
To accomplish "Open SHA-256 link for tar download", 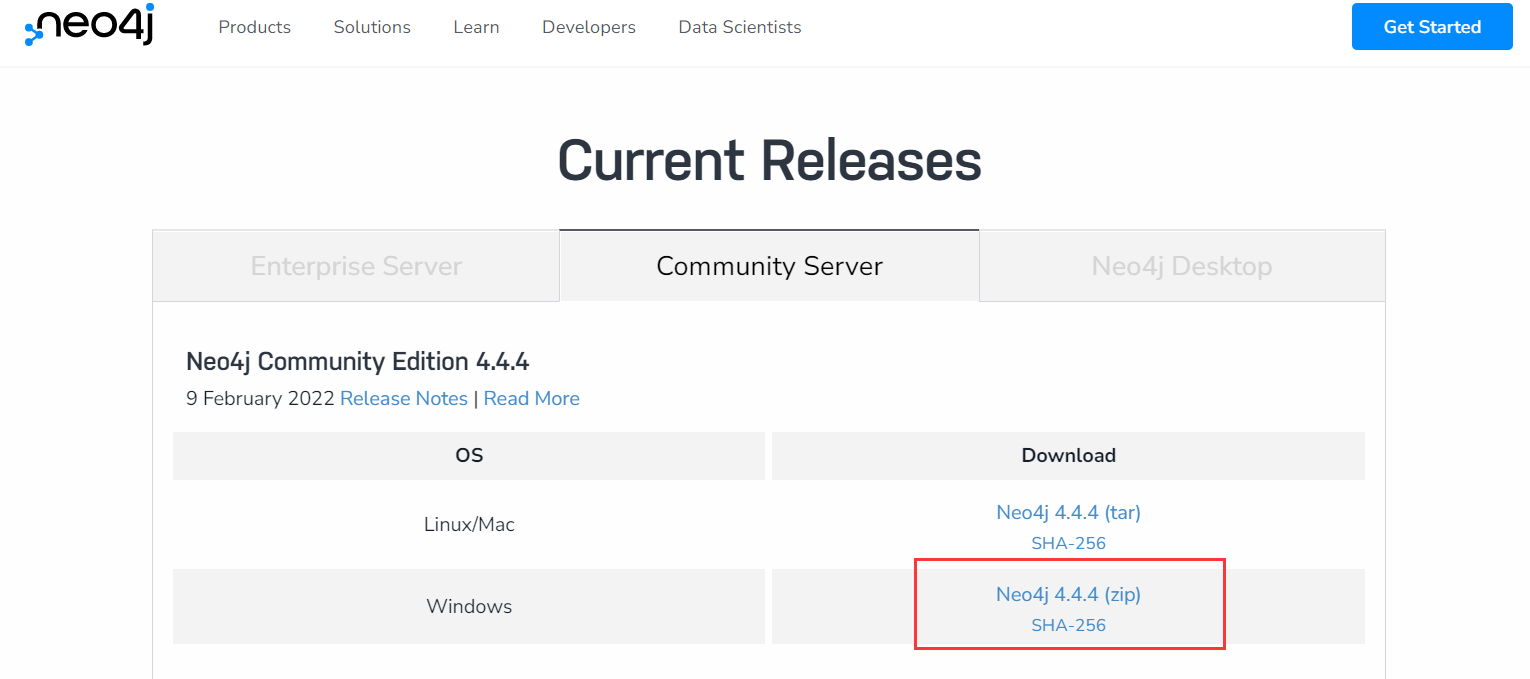I will pyautogui.click(x=1068, y=544).
